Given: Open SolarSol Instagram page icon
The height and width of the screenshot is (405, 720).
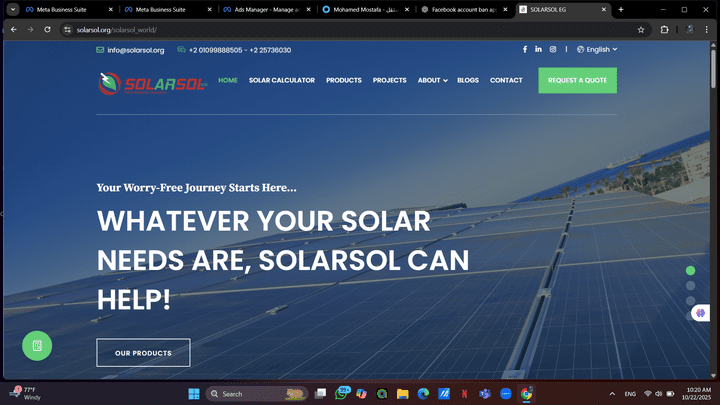Looking at the screenshot, I should tap(553, 49).
